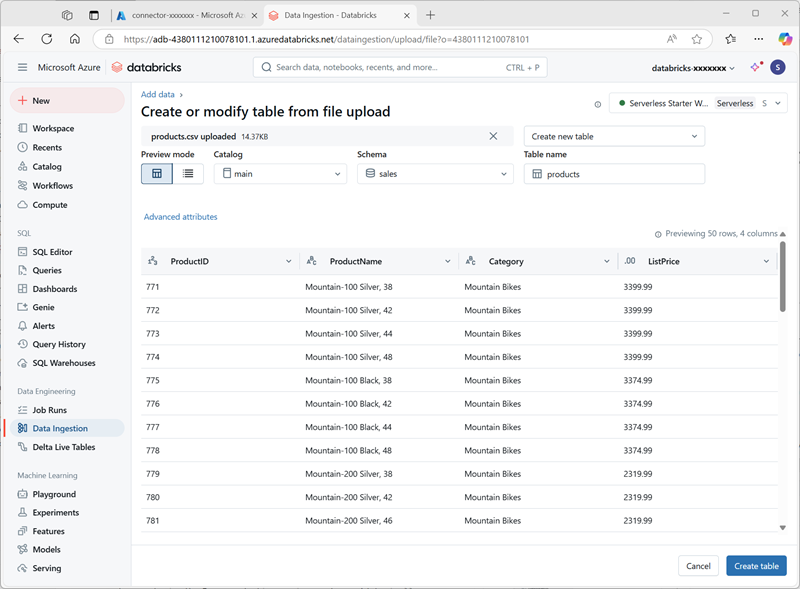Screen dimensions: 800x589
Task: Open the user avatar S menu
Action: click(x=778, y=67)
